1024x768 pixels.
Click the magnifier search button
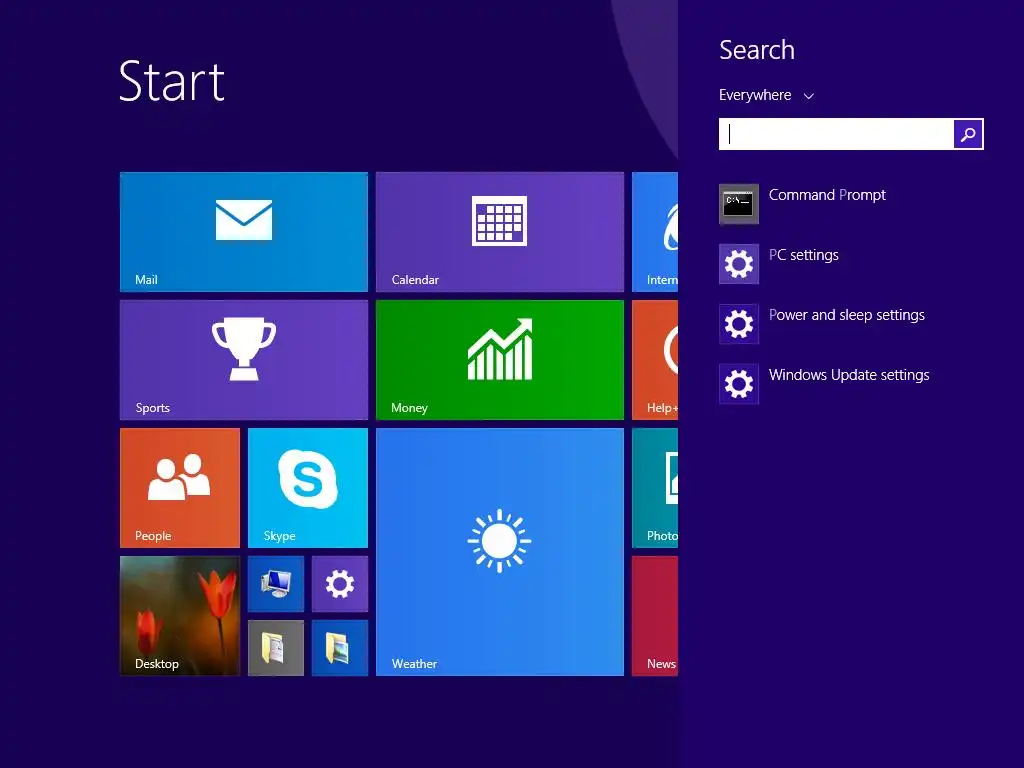tap(968, 134)
